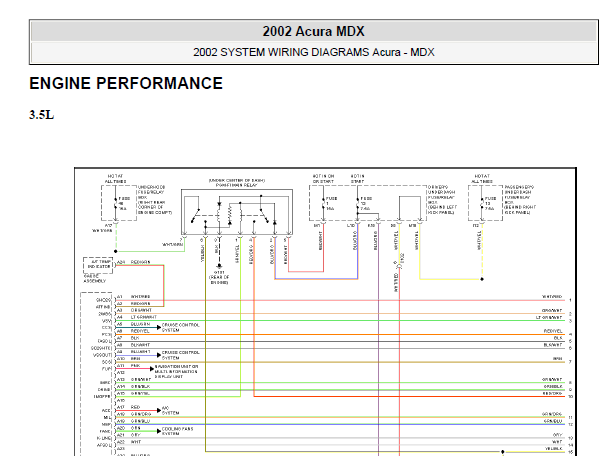Viewport: 603px width, 456px height.
Task: Click "HOT AT ALL TIMES" above underhood fuse box
Action: (x=115, y=179)
